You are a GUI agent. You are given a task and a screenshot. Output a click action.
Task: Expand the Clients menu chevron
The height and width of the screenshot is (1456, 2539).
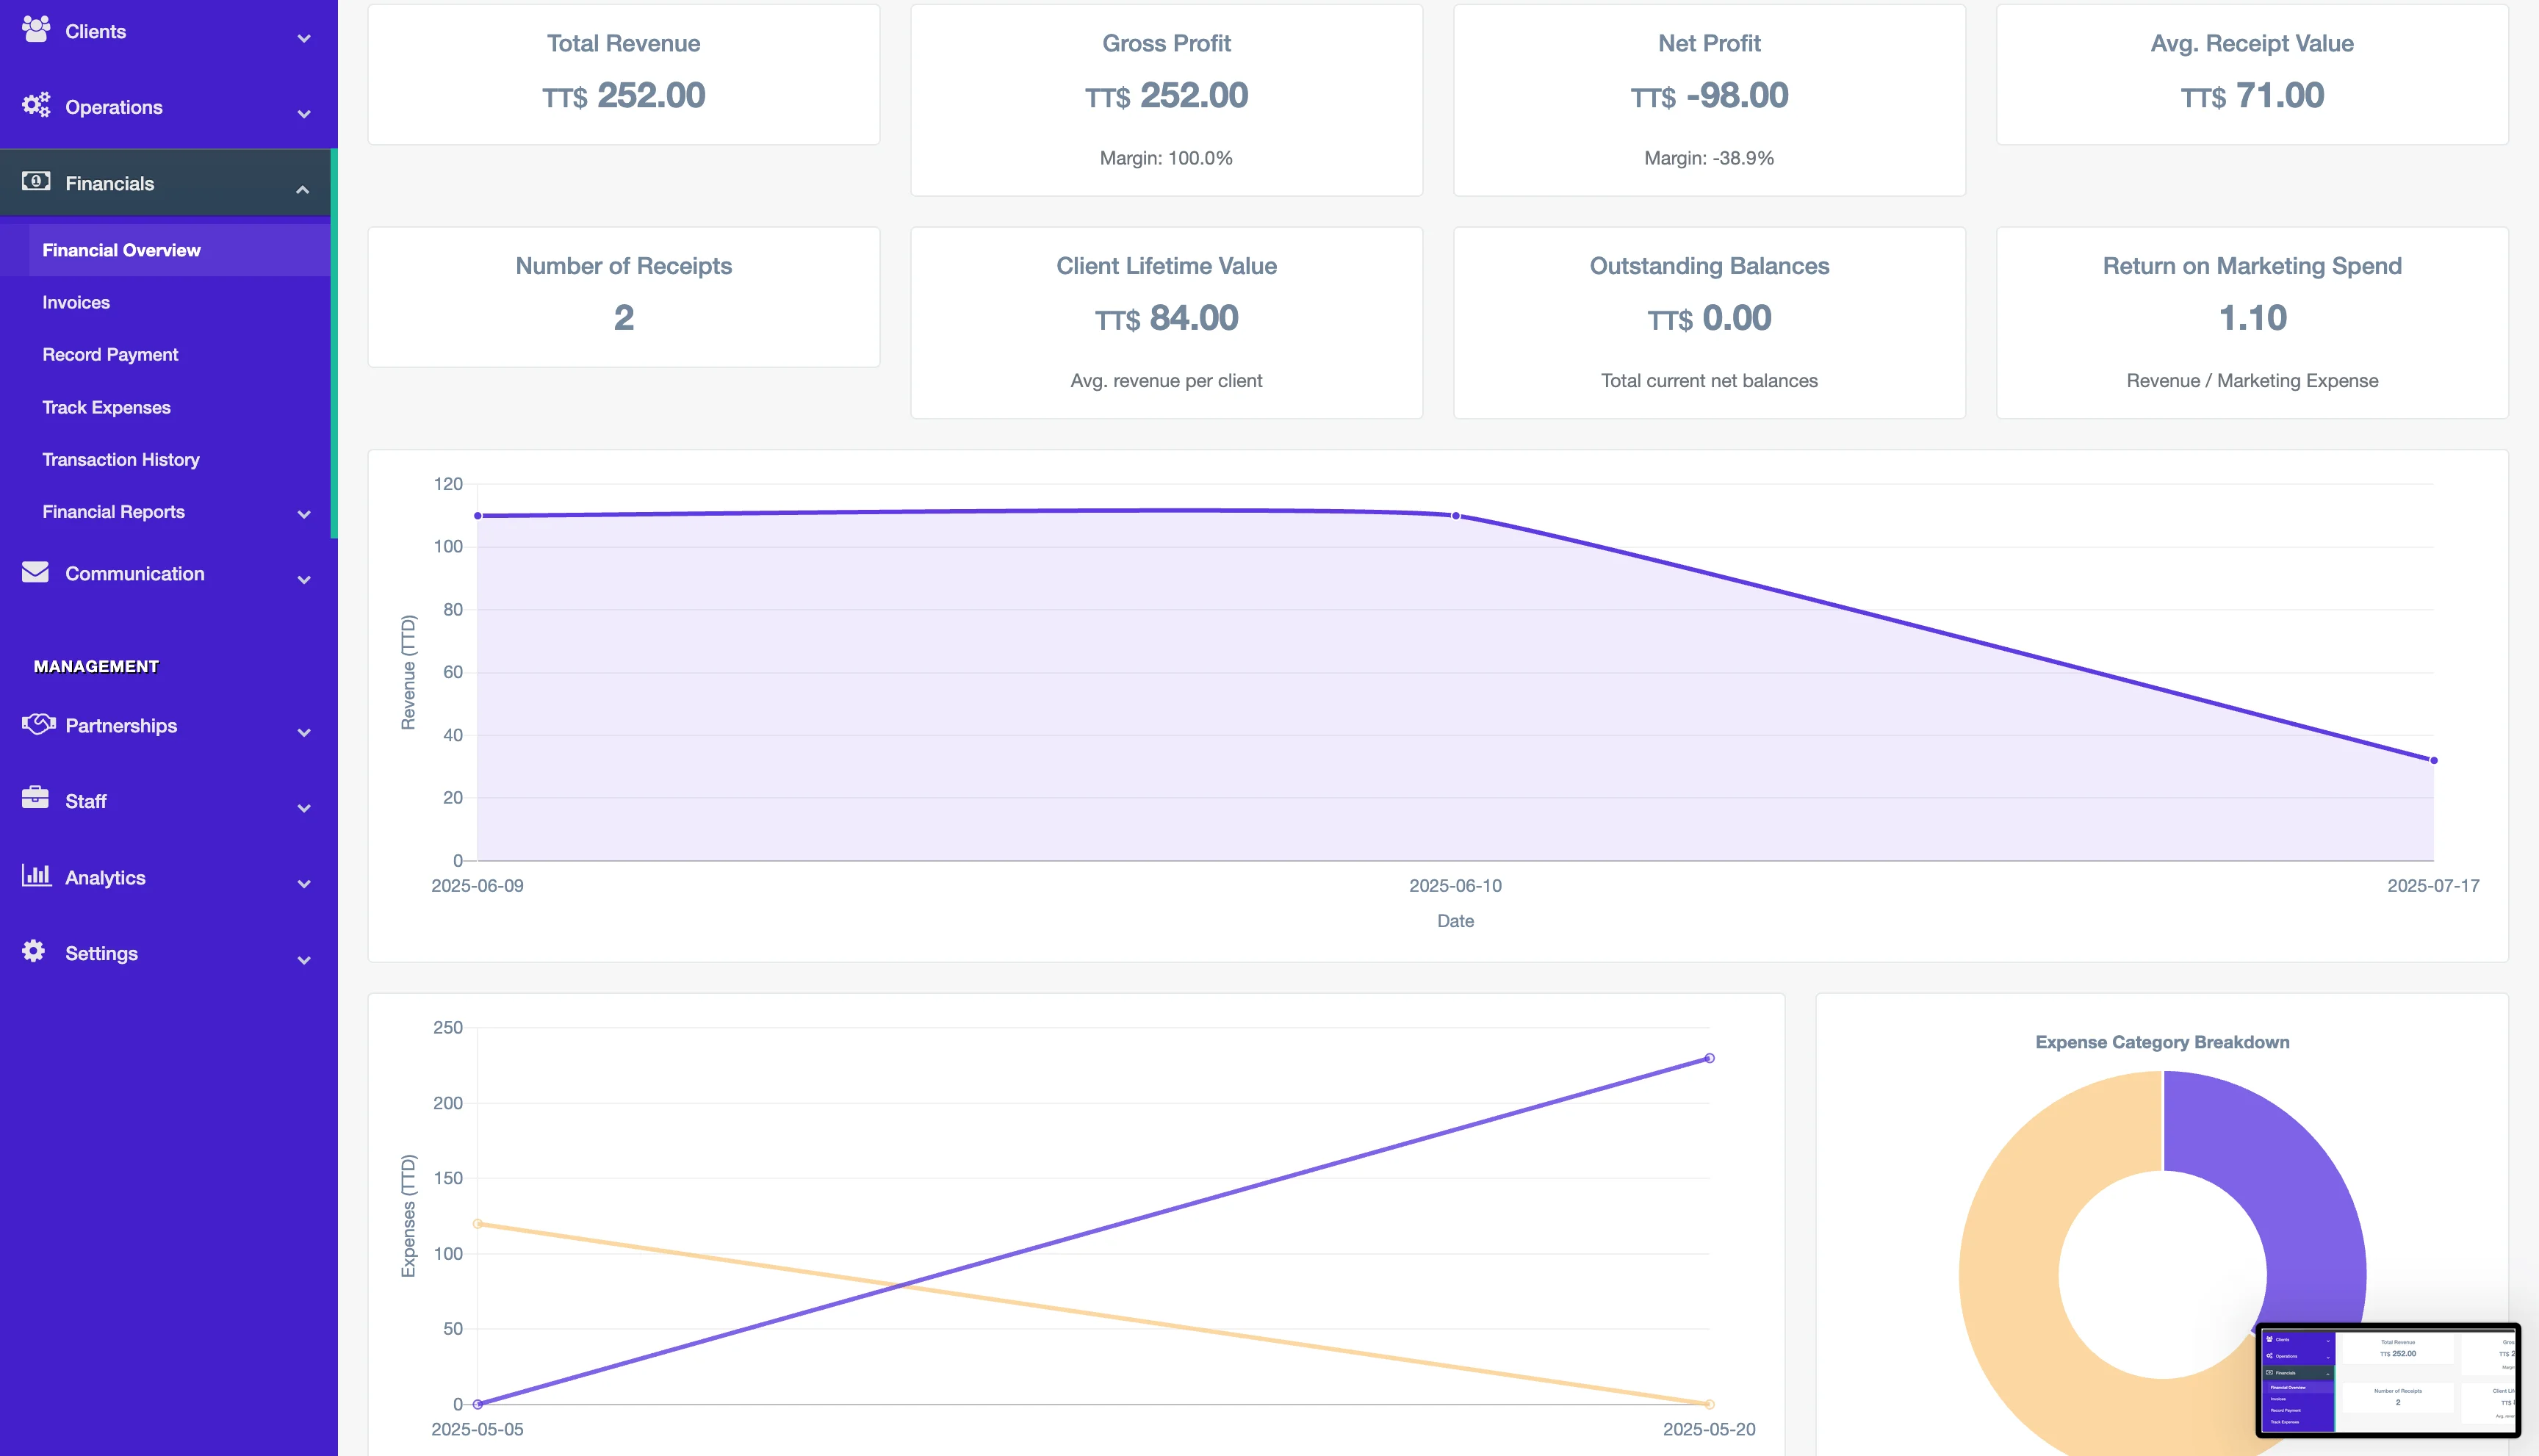[x=304, y=38]
